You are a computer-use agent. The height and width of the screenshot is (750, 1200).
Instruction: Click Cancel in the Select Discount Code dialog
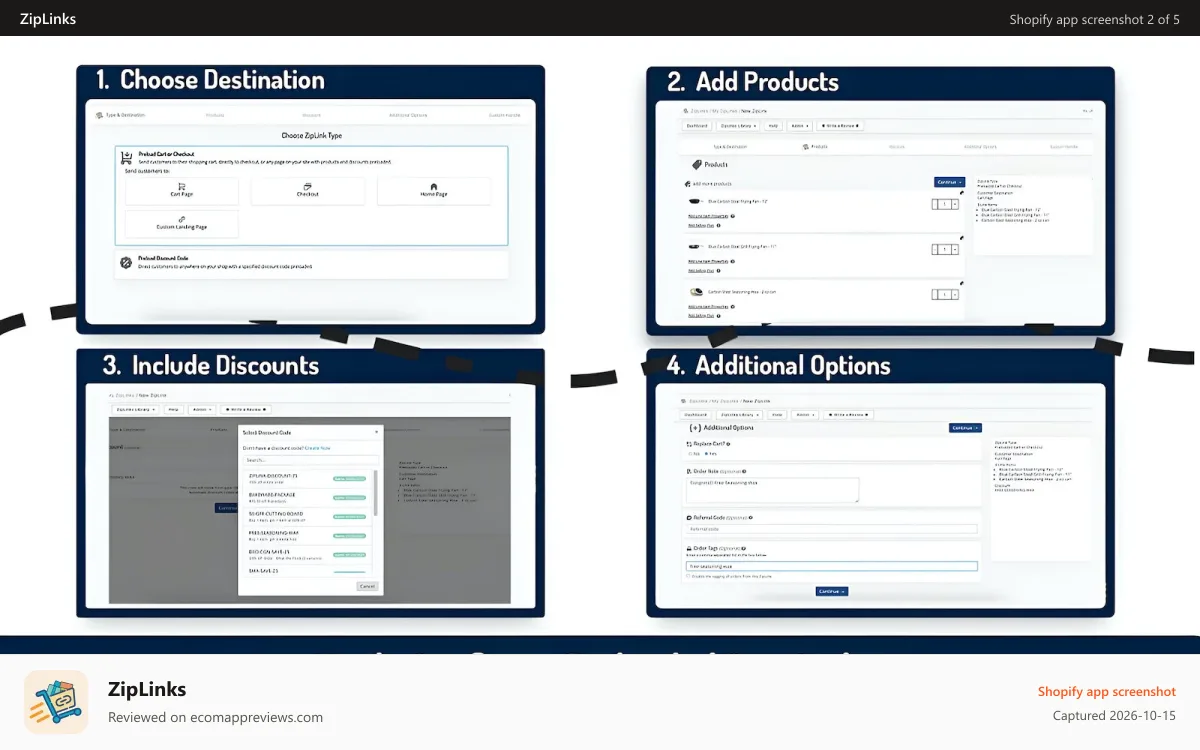coord(367,586)
